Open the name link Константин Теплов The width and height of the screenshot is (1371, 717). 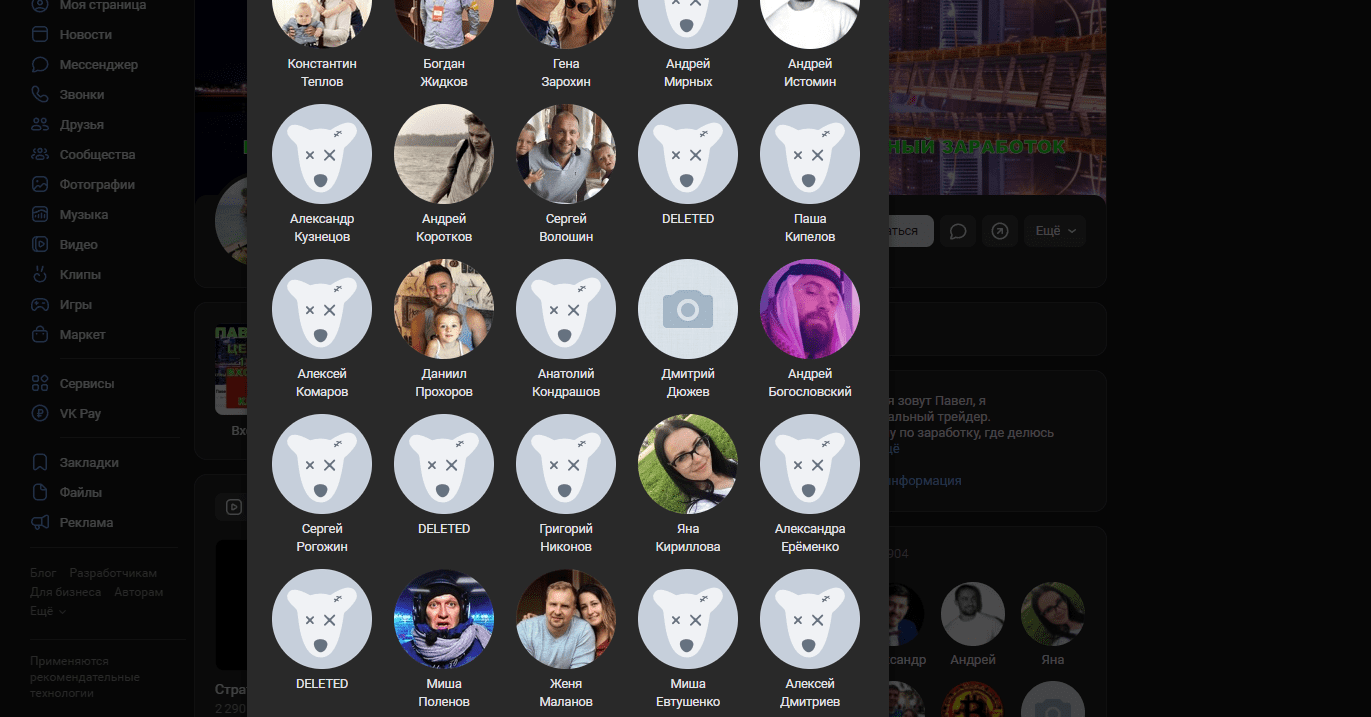tap(322, 73)
